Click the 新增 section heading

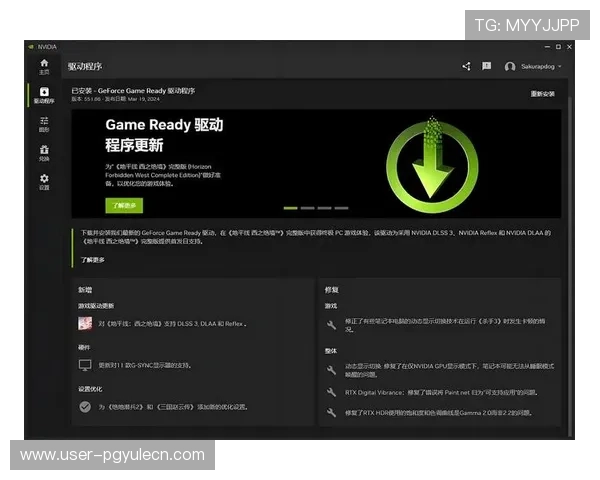(85, 290)
